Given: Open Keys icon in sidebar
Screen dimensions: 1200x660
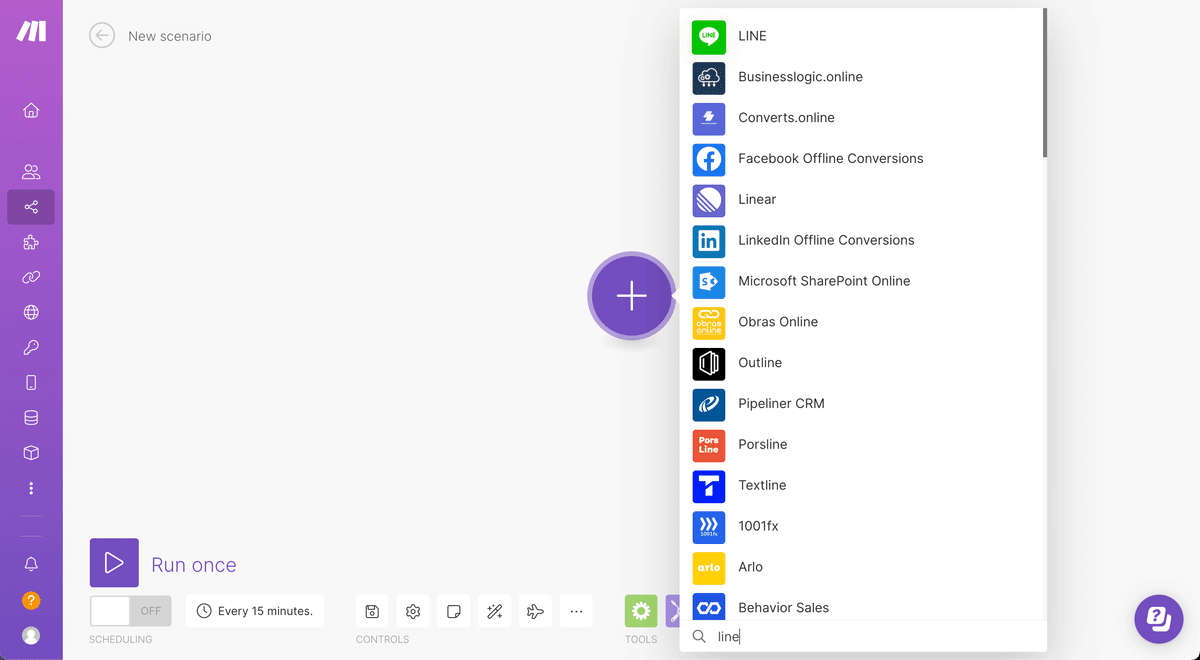Looking at the screenshot, I should pyautogui.click(x=31, y=347).
